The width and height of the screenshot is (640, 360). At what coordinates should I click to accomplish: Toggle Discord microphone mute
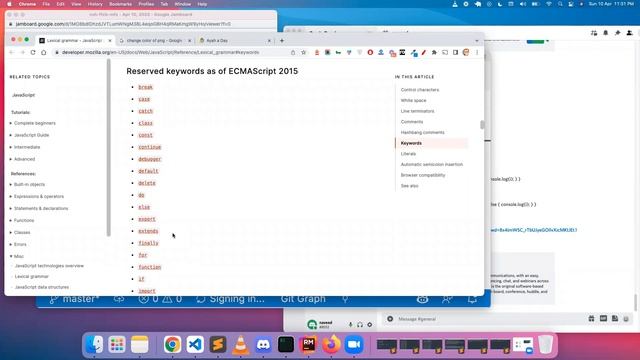(x=350, y=324)
